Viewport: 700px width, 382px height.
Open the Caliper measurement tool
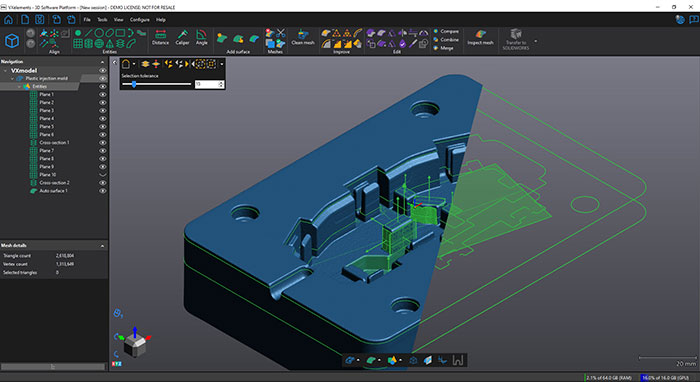(x=182, y=37)
